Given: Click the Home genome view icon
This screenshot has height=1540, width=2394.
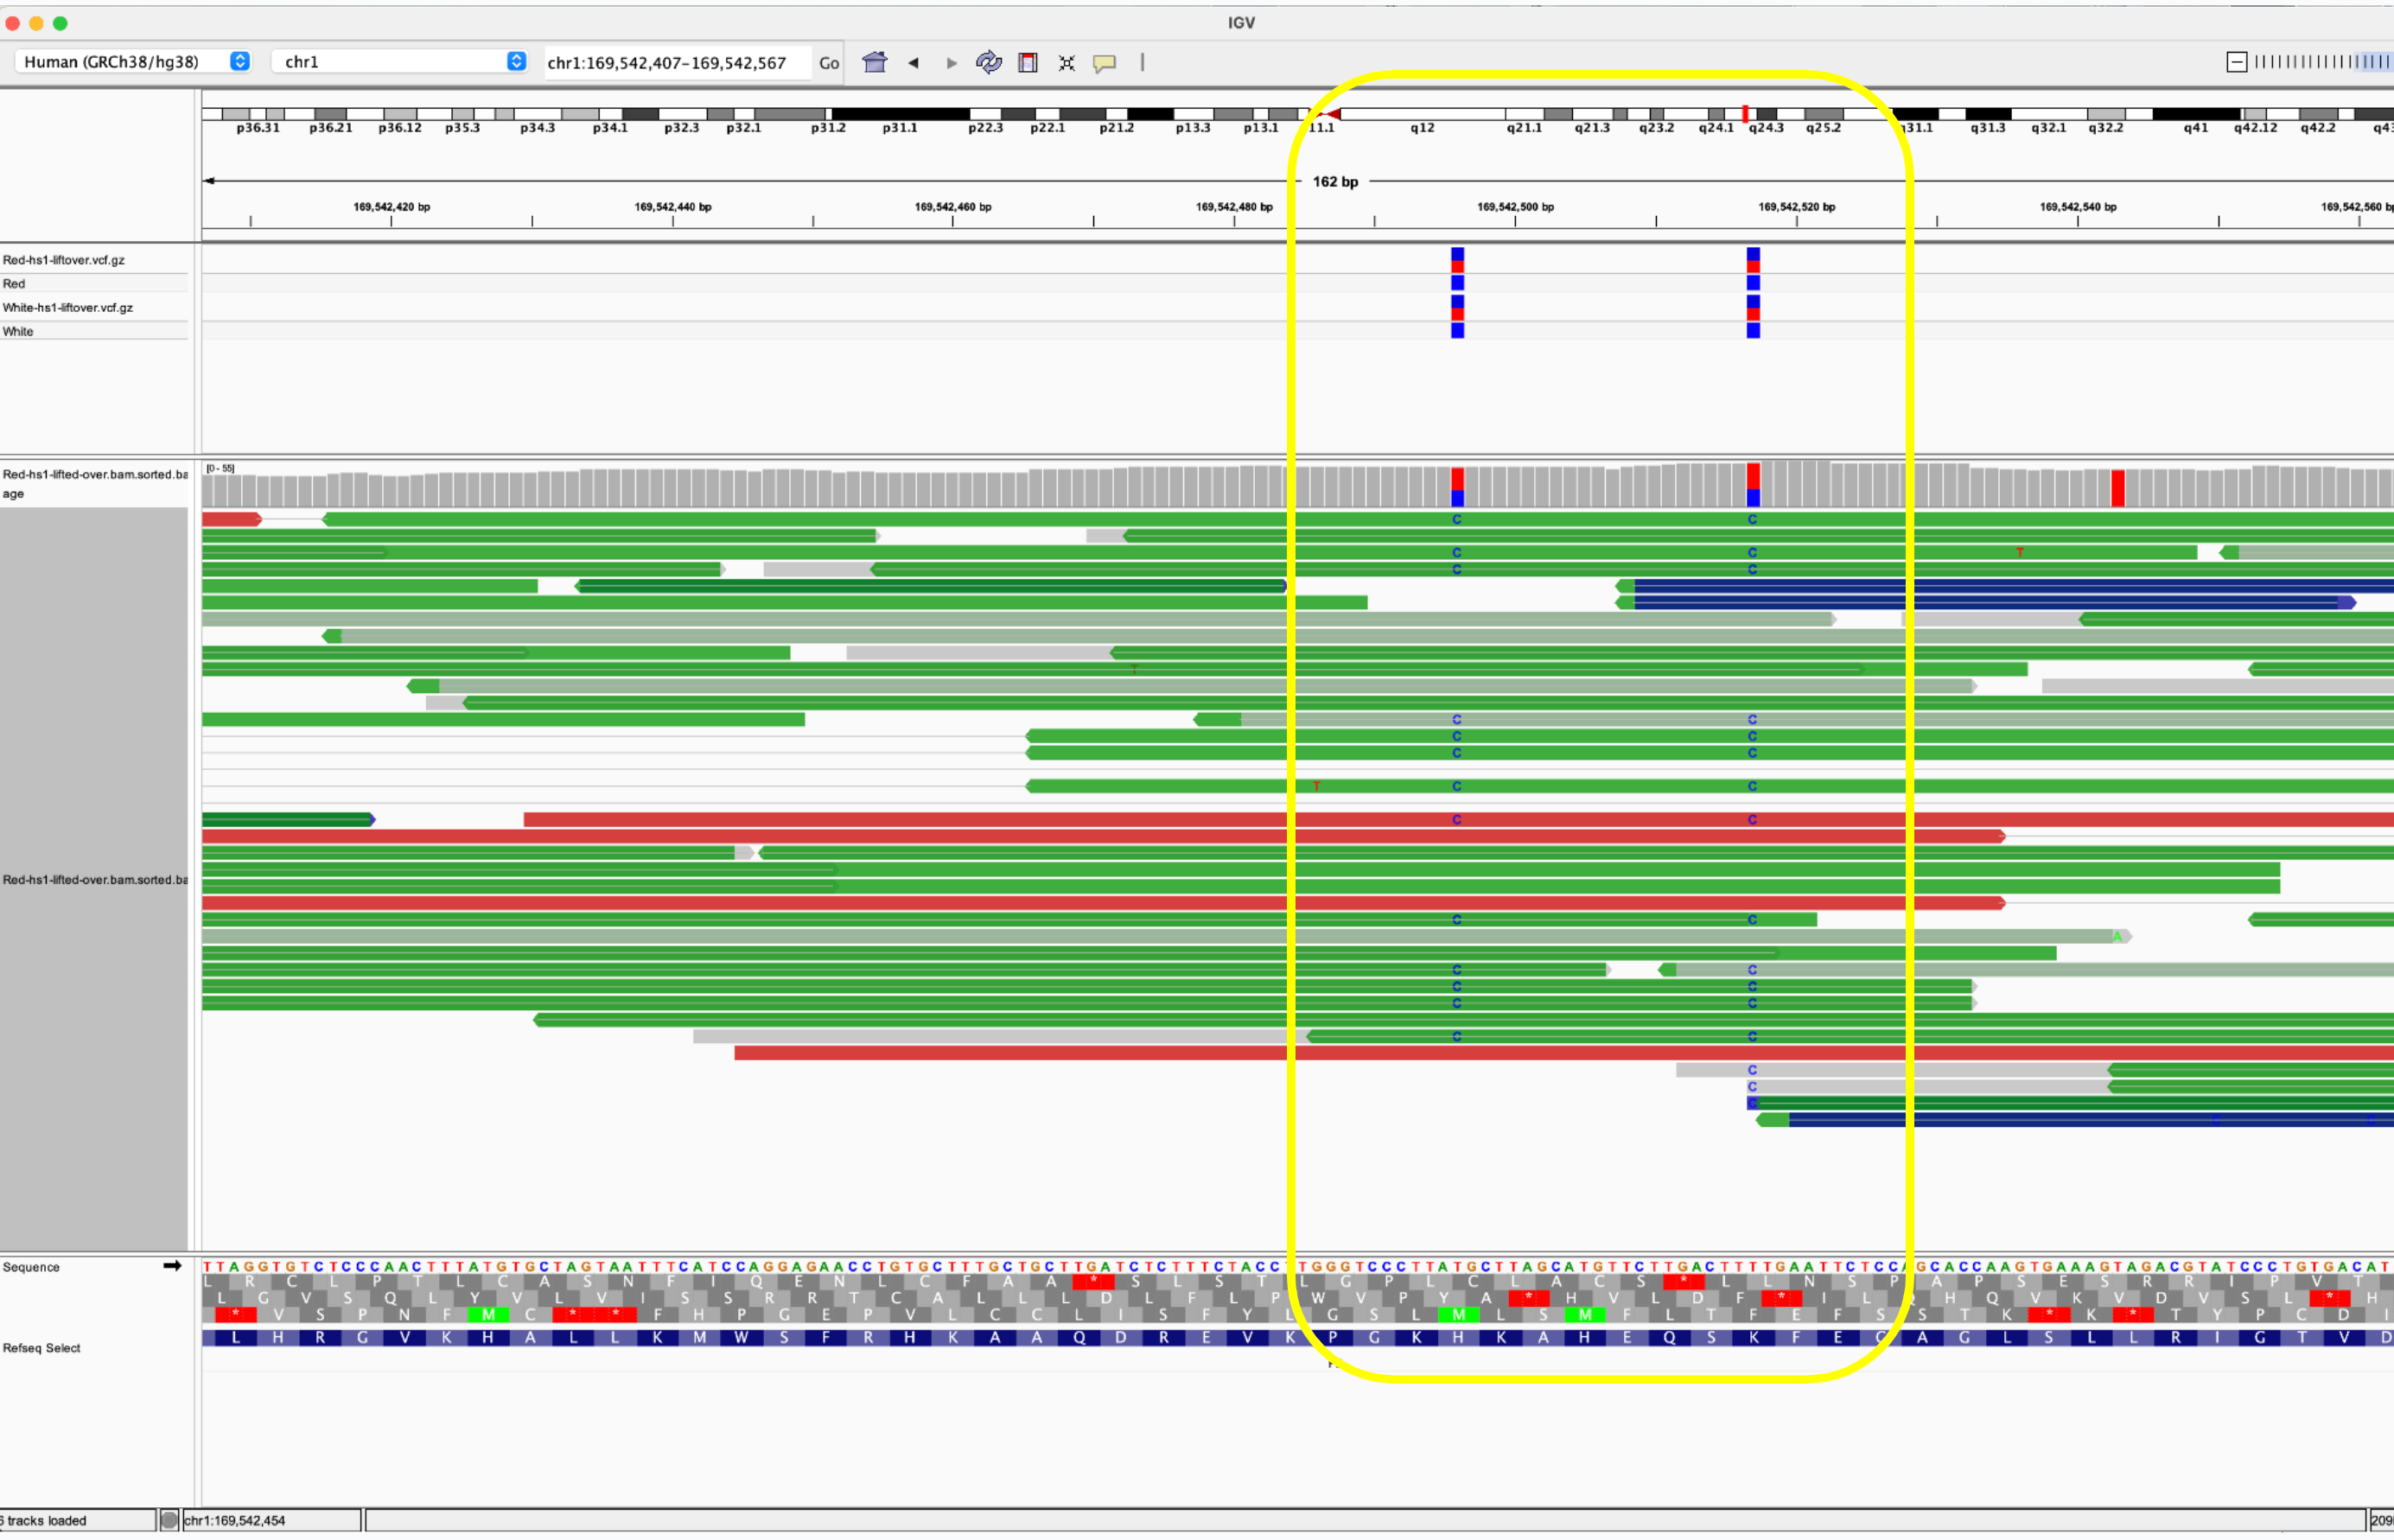Looking at the screenshot, I should pos(874,63).
